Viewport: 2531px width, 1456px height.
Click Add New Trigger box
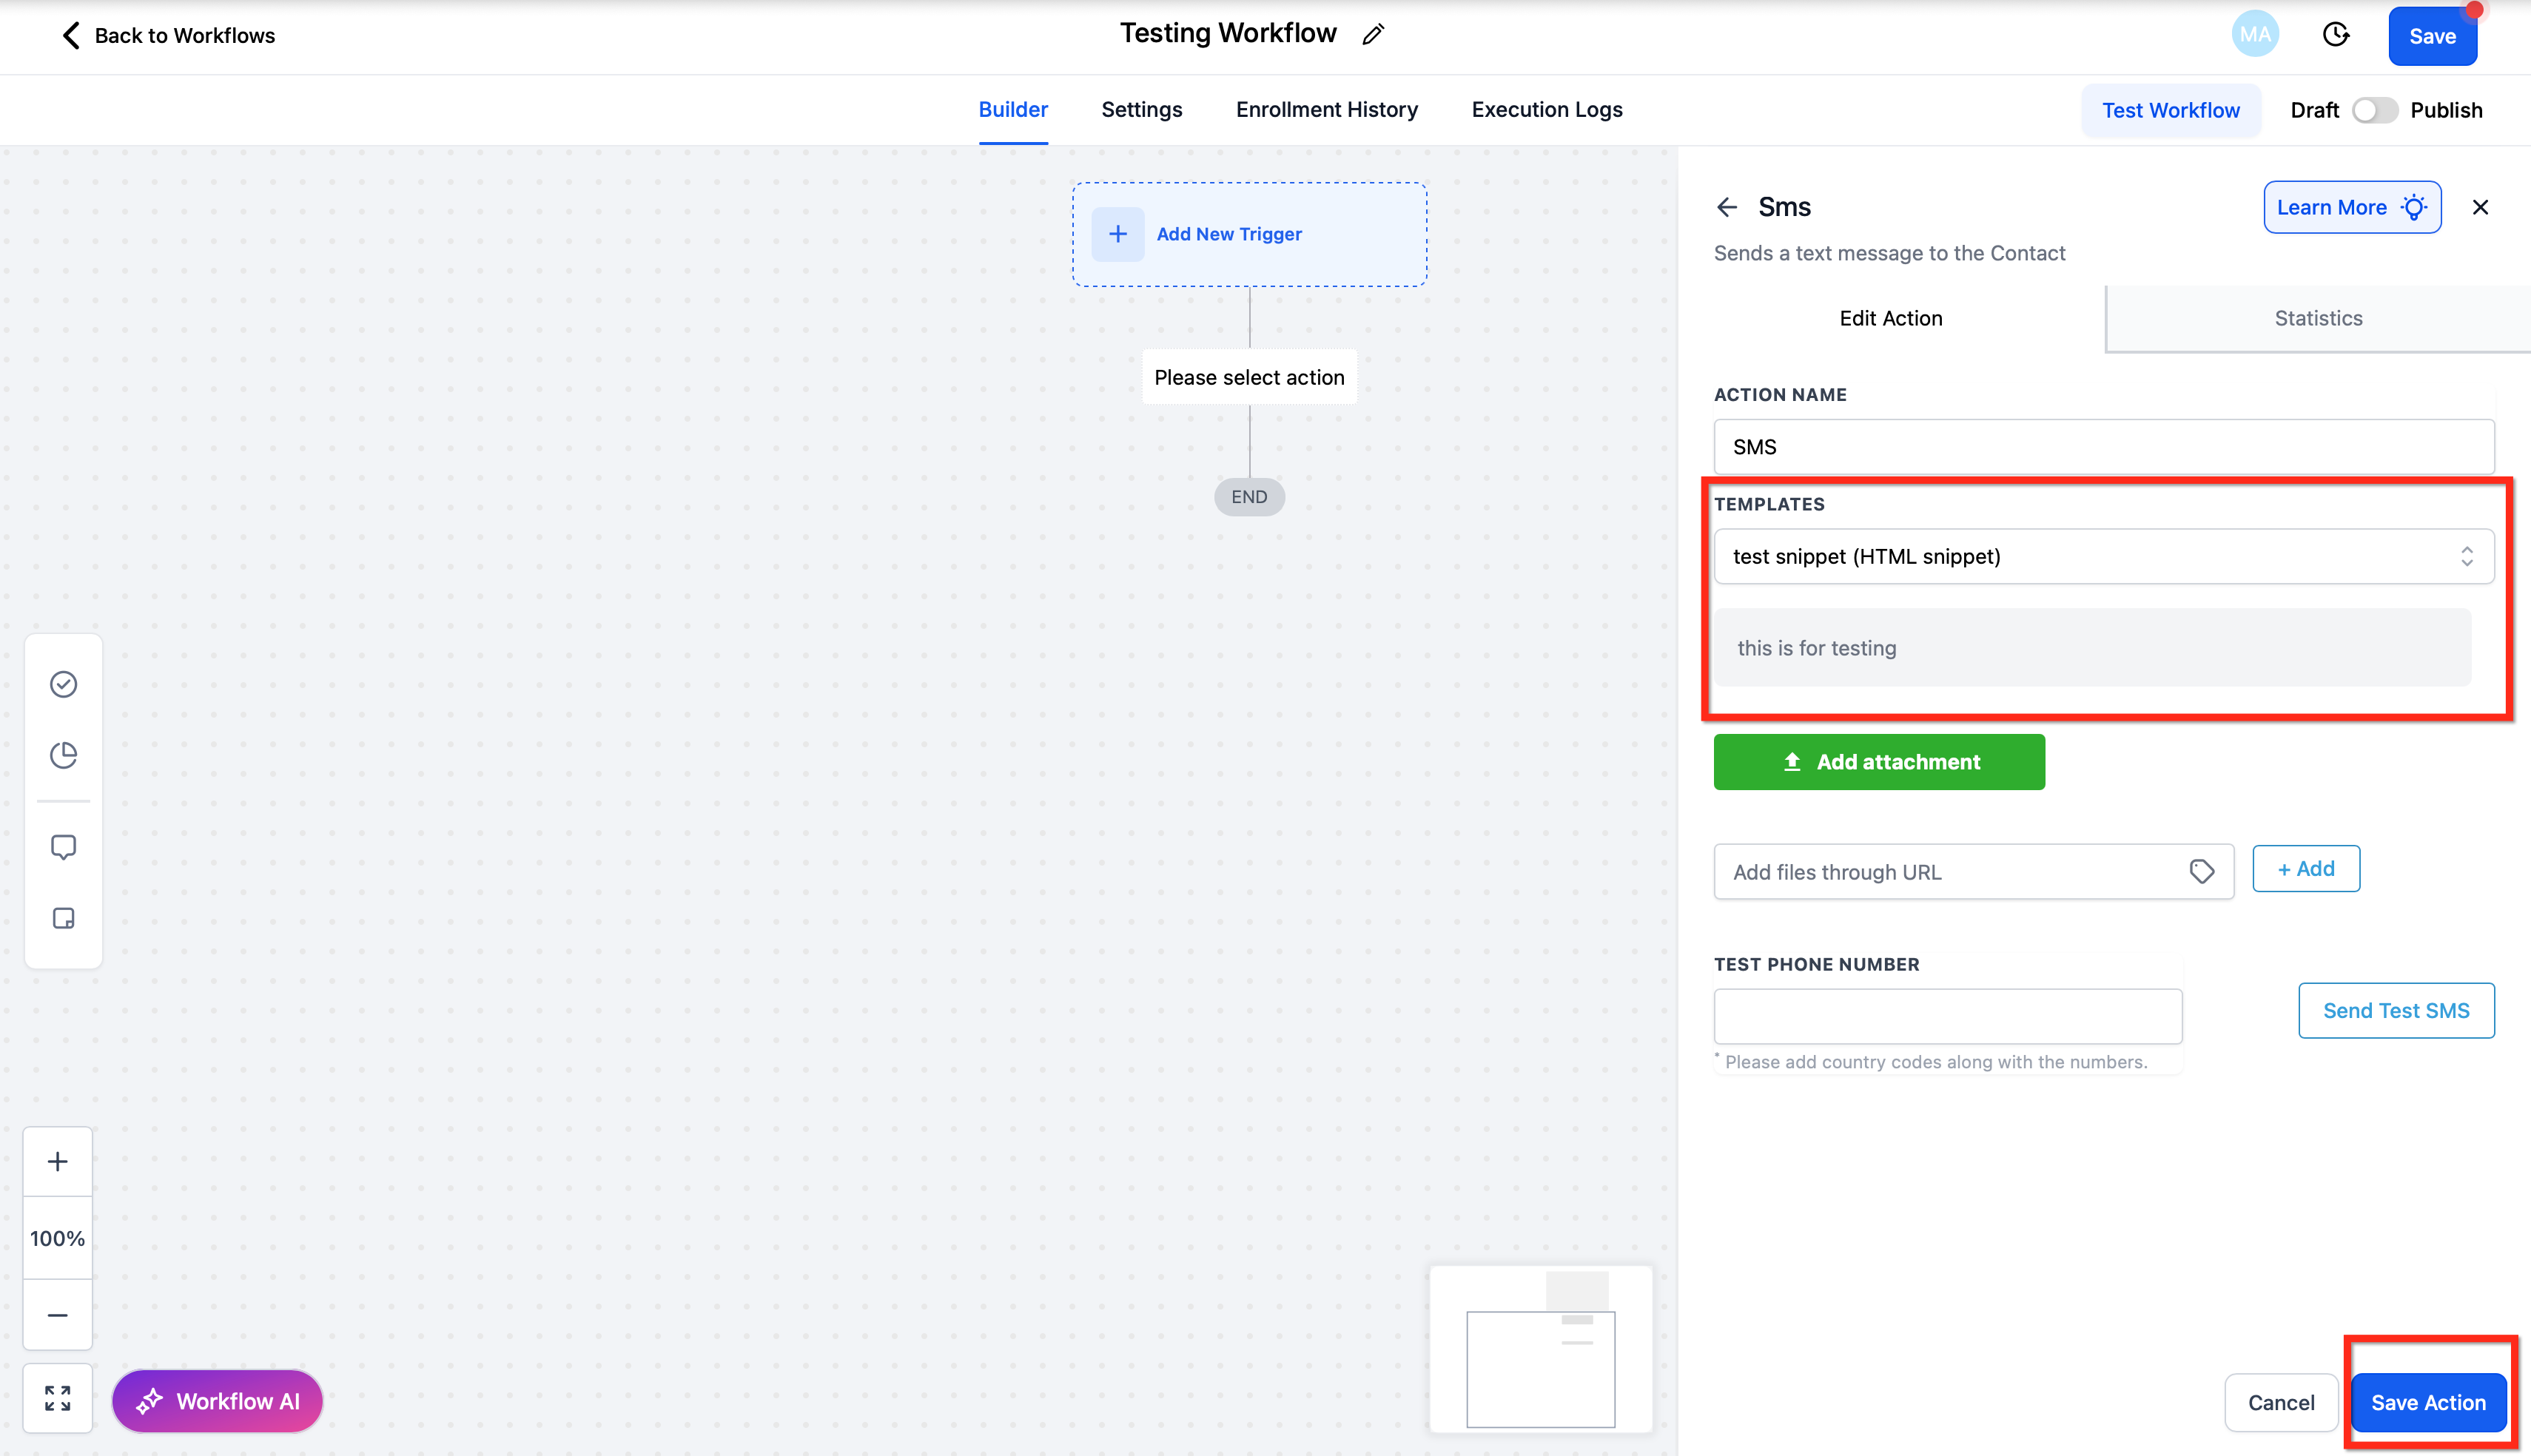coord(1249,234)
